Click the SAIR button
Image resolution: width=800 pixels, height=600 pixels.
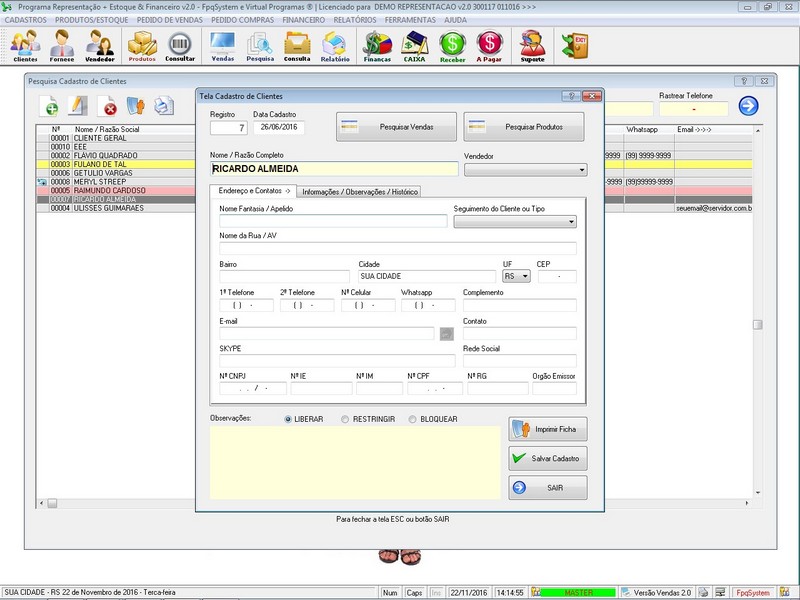click(x=547, y=488)
